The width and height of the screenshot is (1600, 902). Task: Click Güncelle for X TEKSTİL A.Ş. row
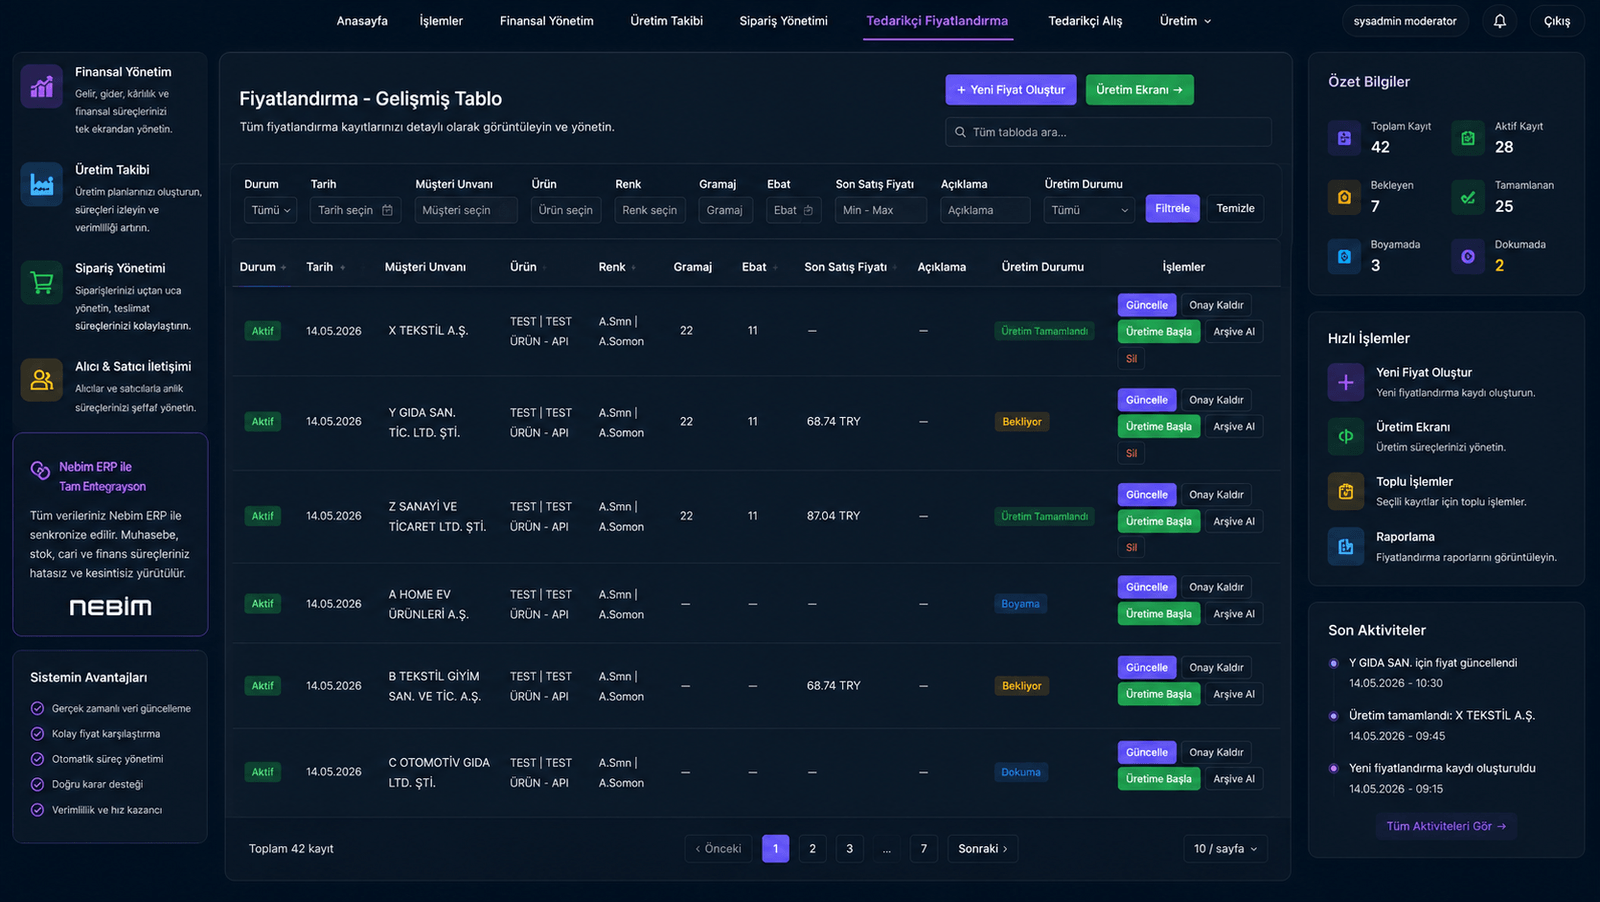coord(1147,305)
